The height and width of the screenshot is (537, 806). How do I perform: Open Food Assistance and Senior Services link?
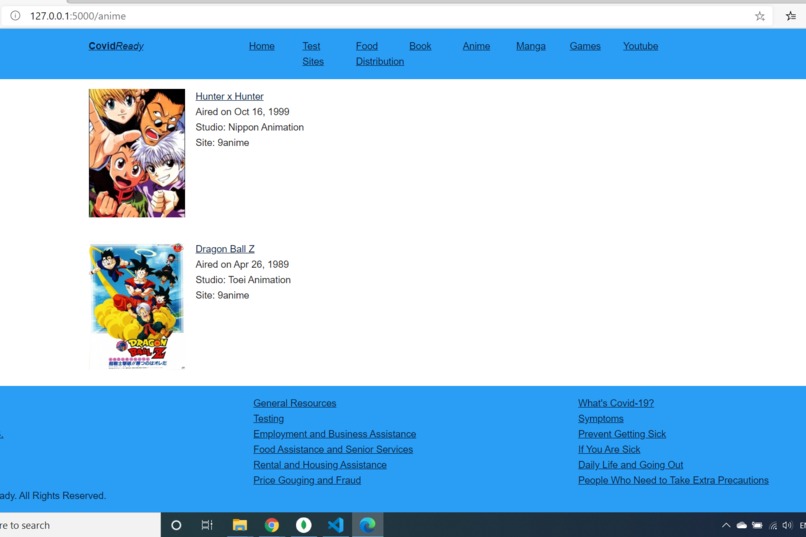pos(333,449)
